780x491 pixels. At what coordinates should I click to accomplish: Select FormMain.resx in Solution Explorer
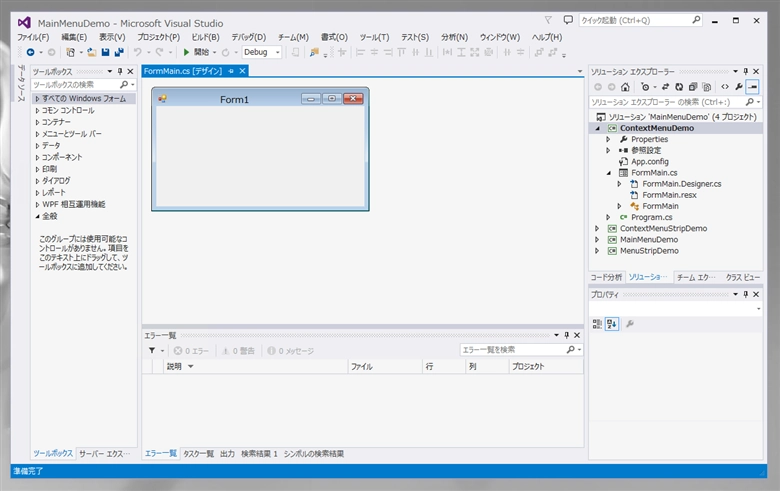669,195
